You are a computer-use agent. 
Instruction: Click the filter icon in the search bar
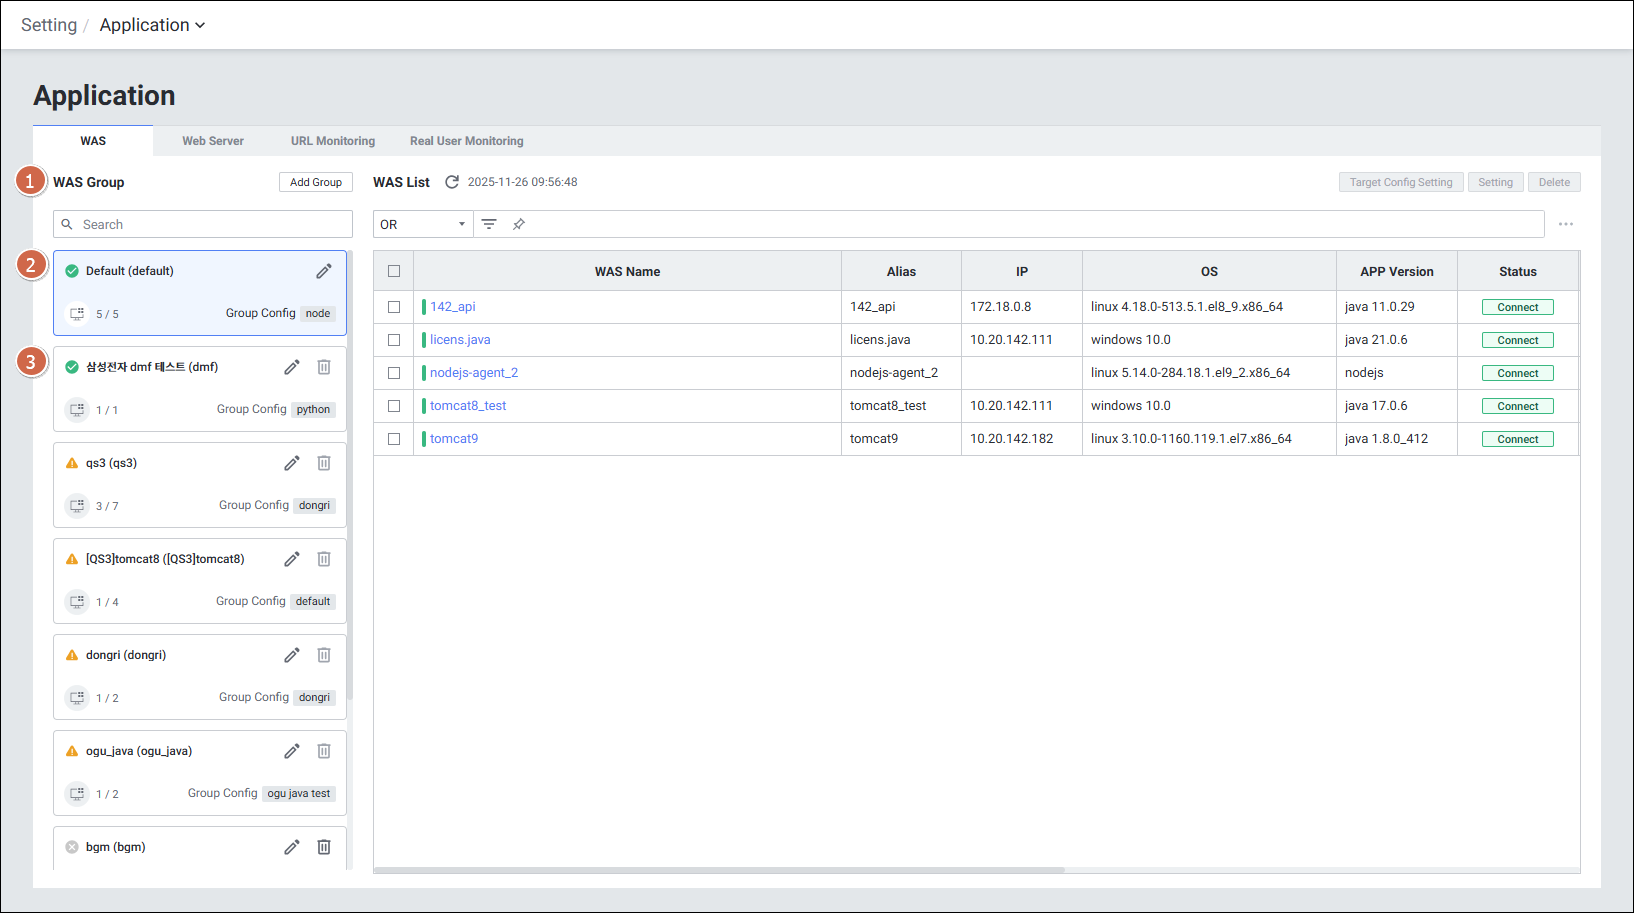pos(489,224)
